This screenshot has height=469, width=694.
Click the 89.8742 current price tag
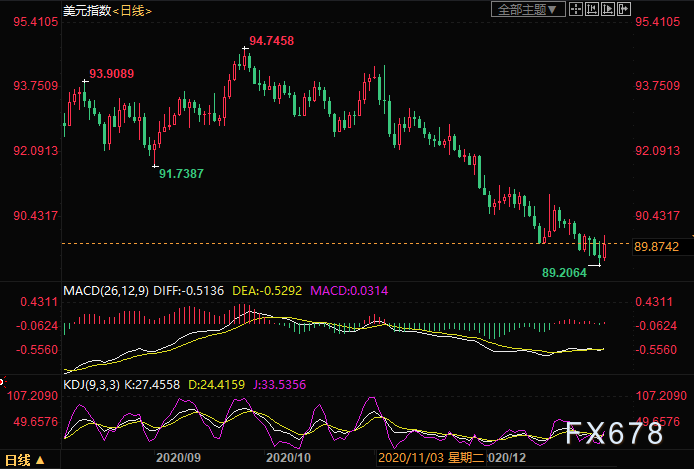[657, 246]
